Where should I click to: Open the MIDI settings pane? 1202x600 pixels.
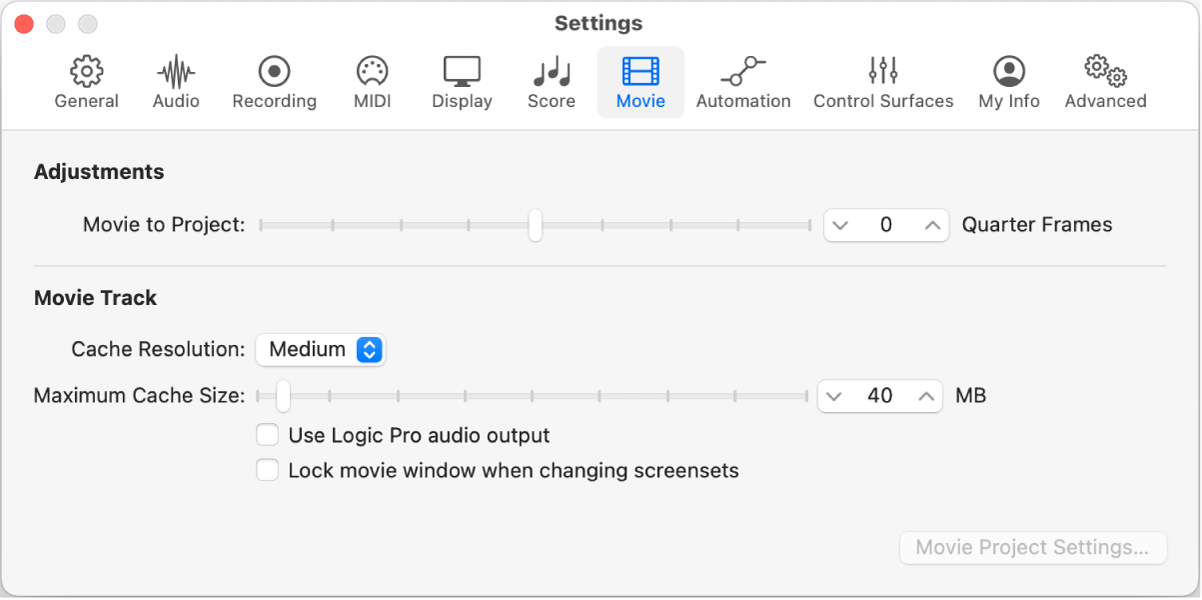(x=372, y=82)
